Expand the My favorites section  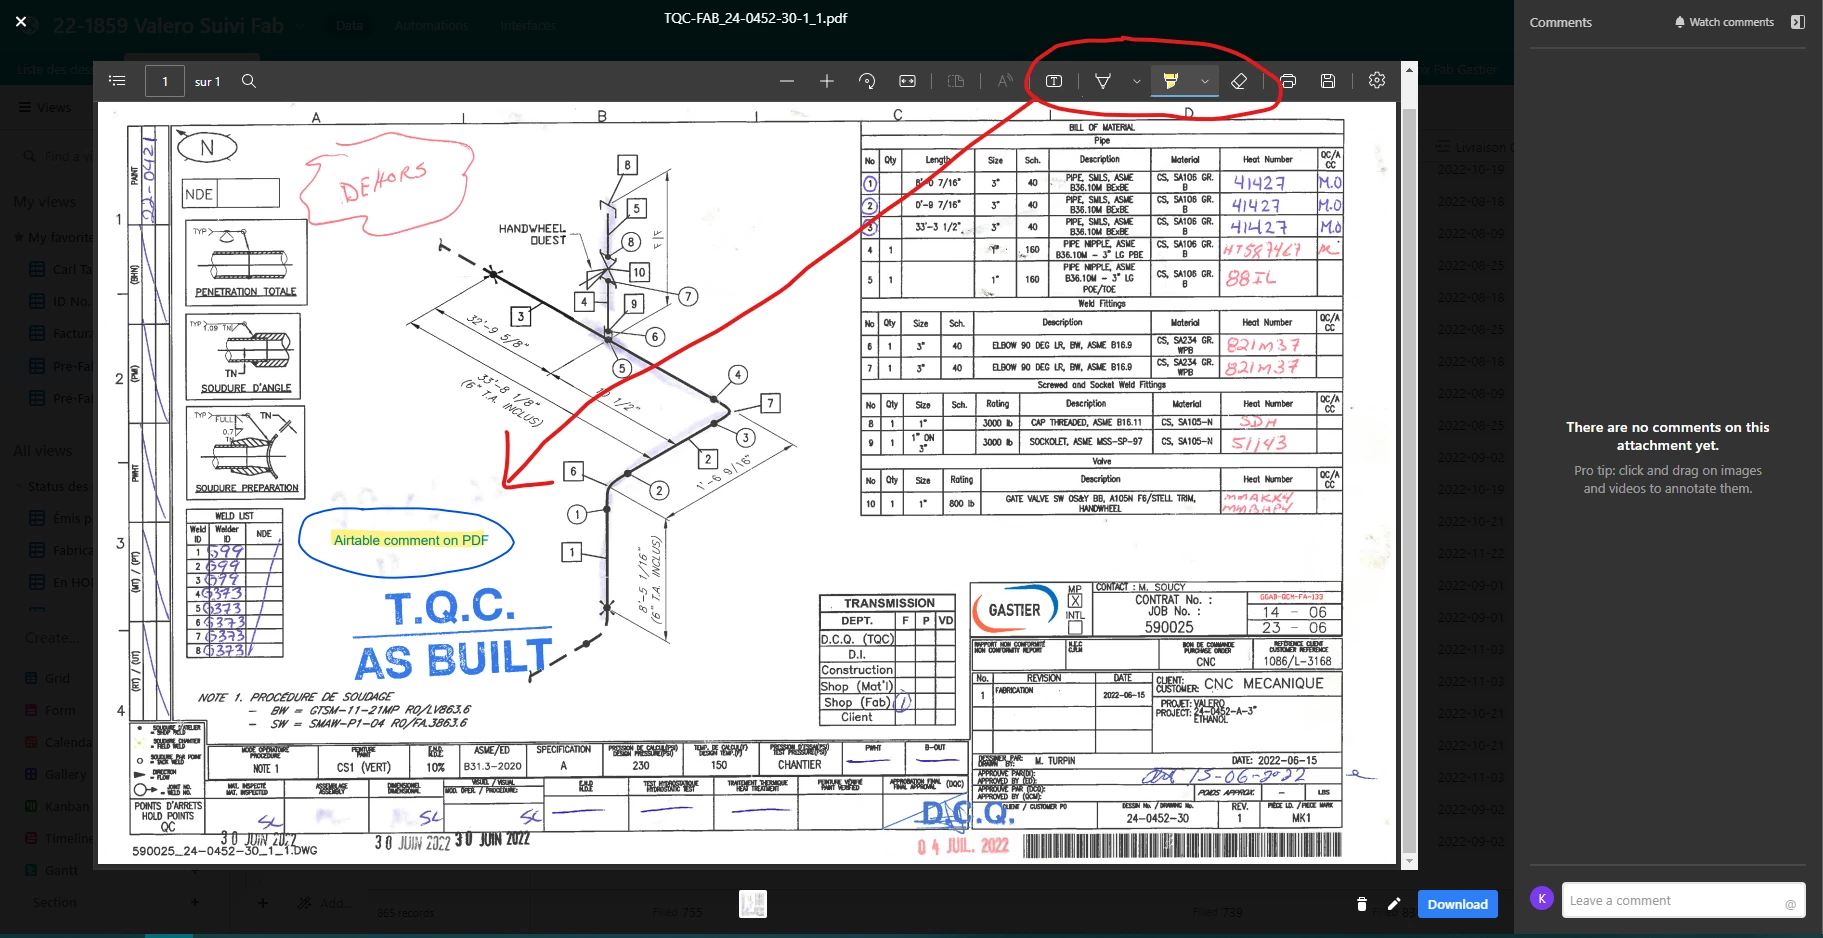[x=53, y=237]
